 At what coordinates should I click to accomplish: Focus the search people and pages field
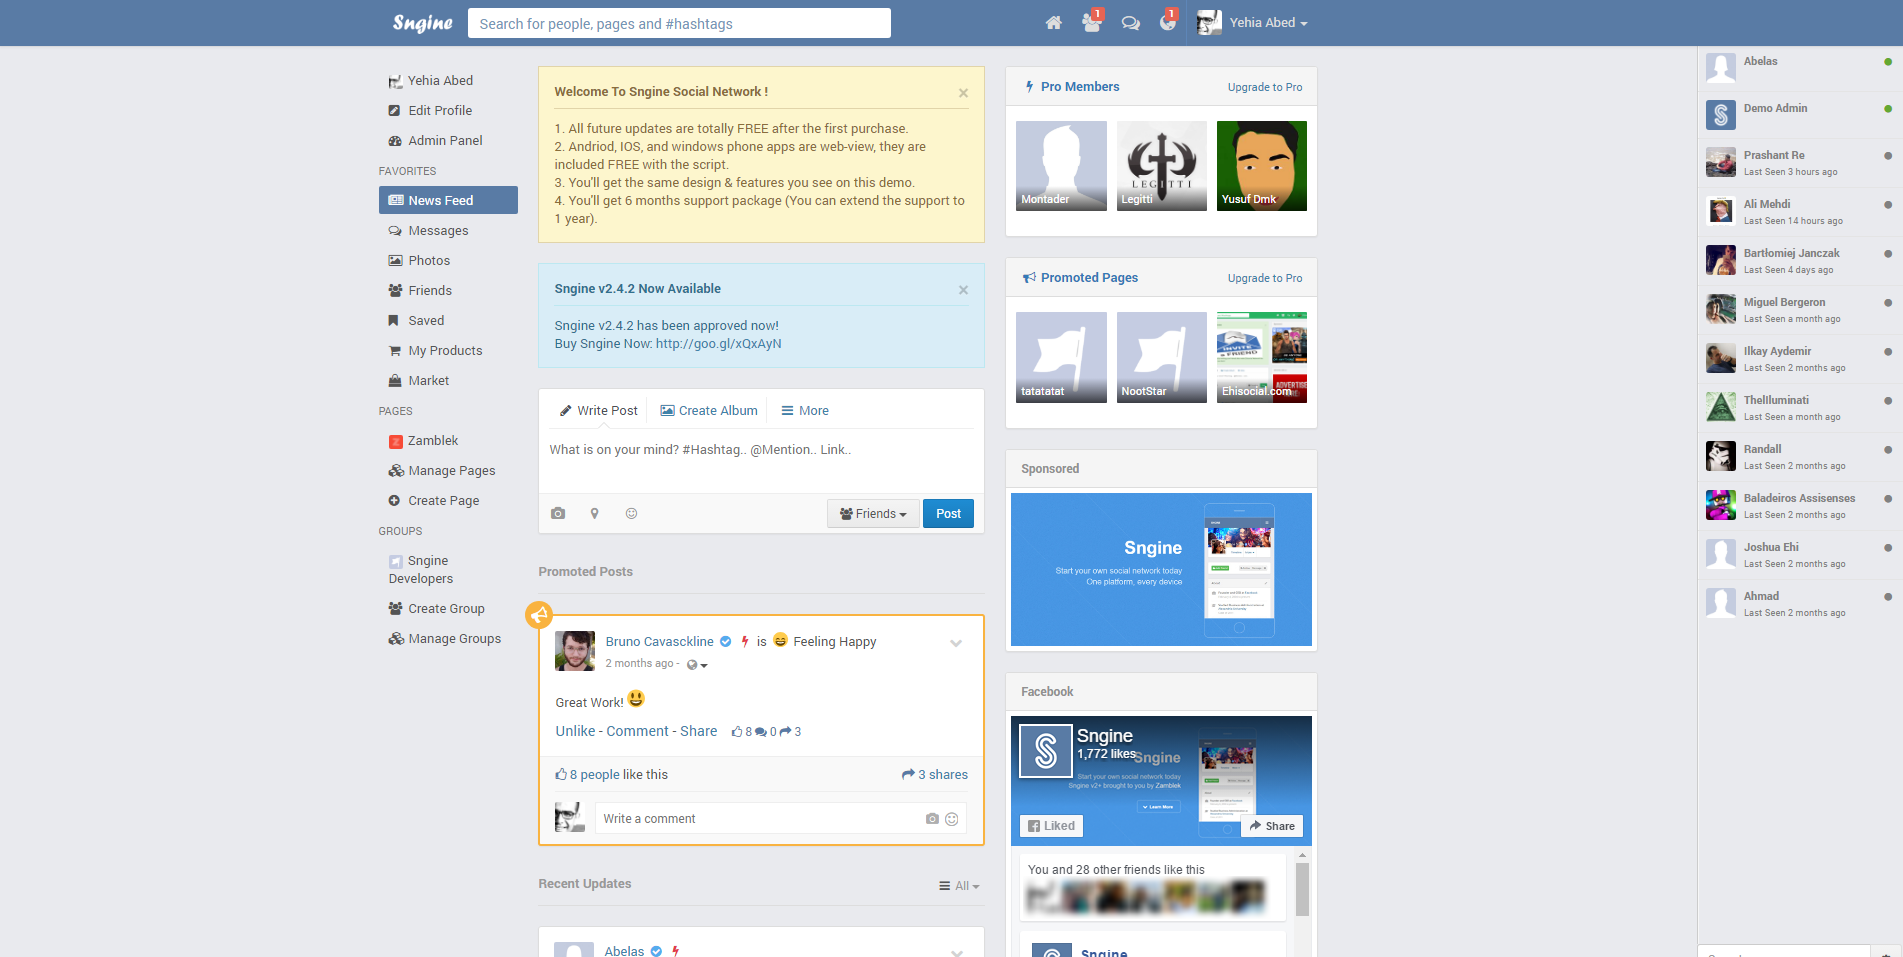[x=679, y=24]
